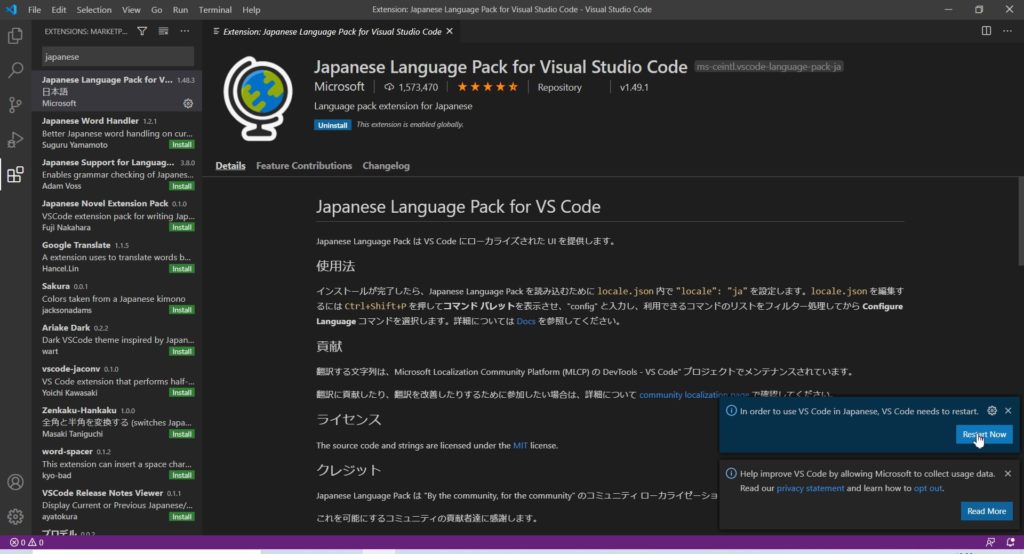Open the Help menu
Viewport: 1024px width, 554px height.
coord(251,9)
